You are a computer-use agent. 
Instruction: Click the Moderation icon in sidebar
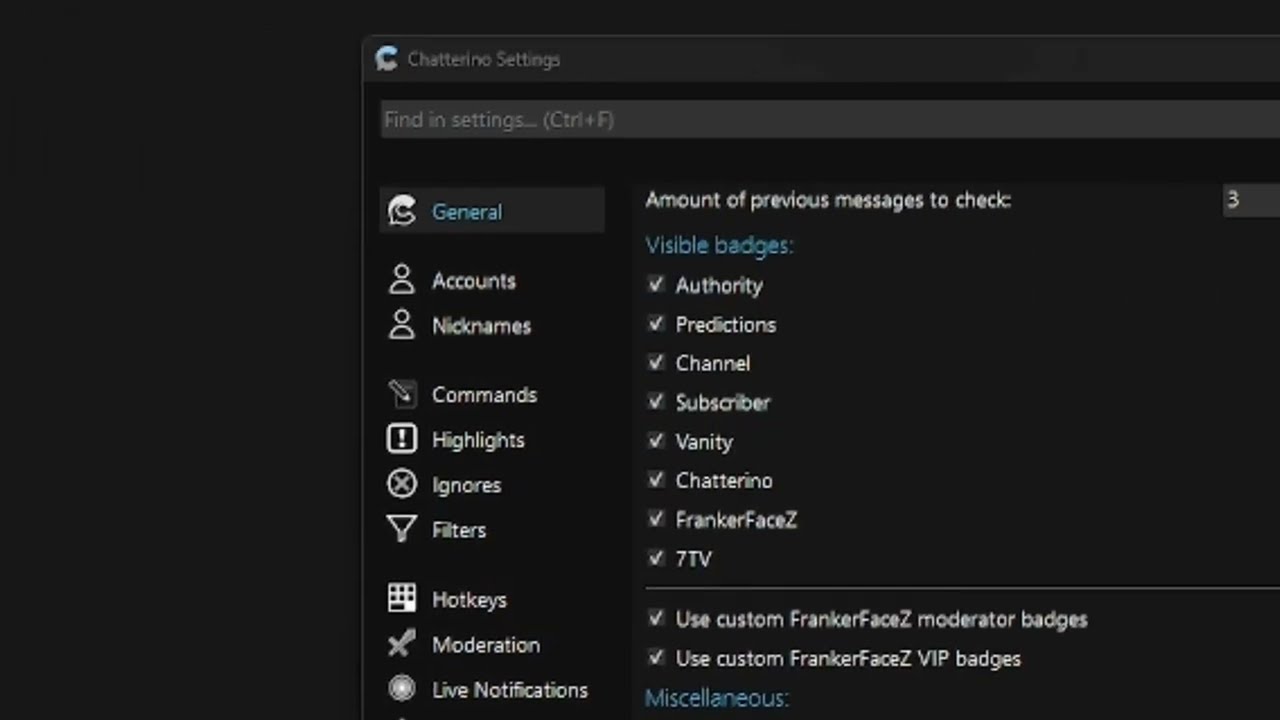(402, 644)
